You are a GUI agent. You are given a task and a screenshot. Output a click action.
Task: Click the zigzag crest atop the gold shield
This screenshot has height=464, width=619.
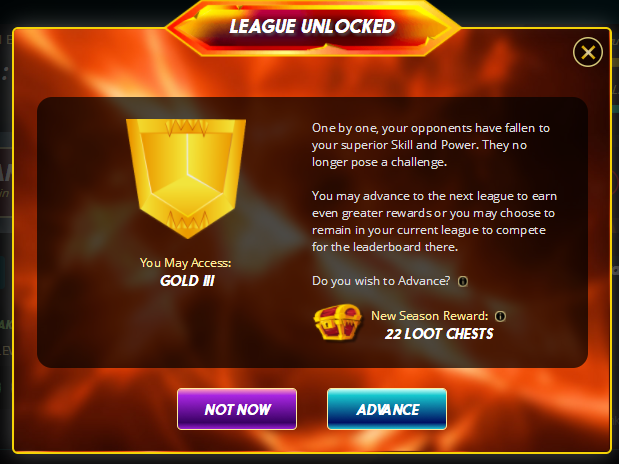187,128
